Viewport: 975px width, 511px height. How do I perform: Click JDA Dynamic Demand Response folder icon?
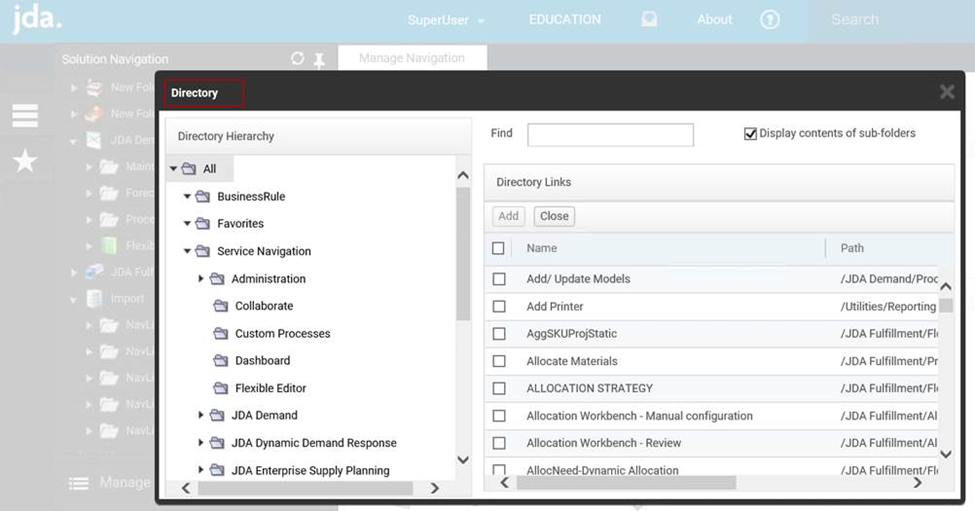point(217,443)
